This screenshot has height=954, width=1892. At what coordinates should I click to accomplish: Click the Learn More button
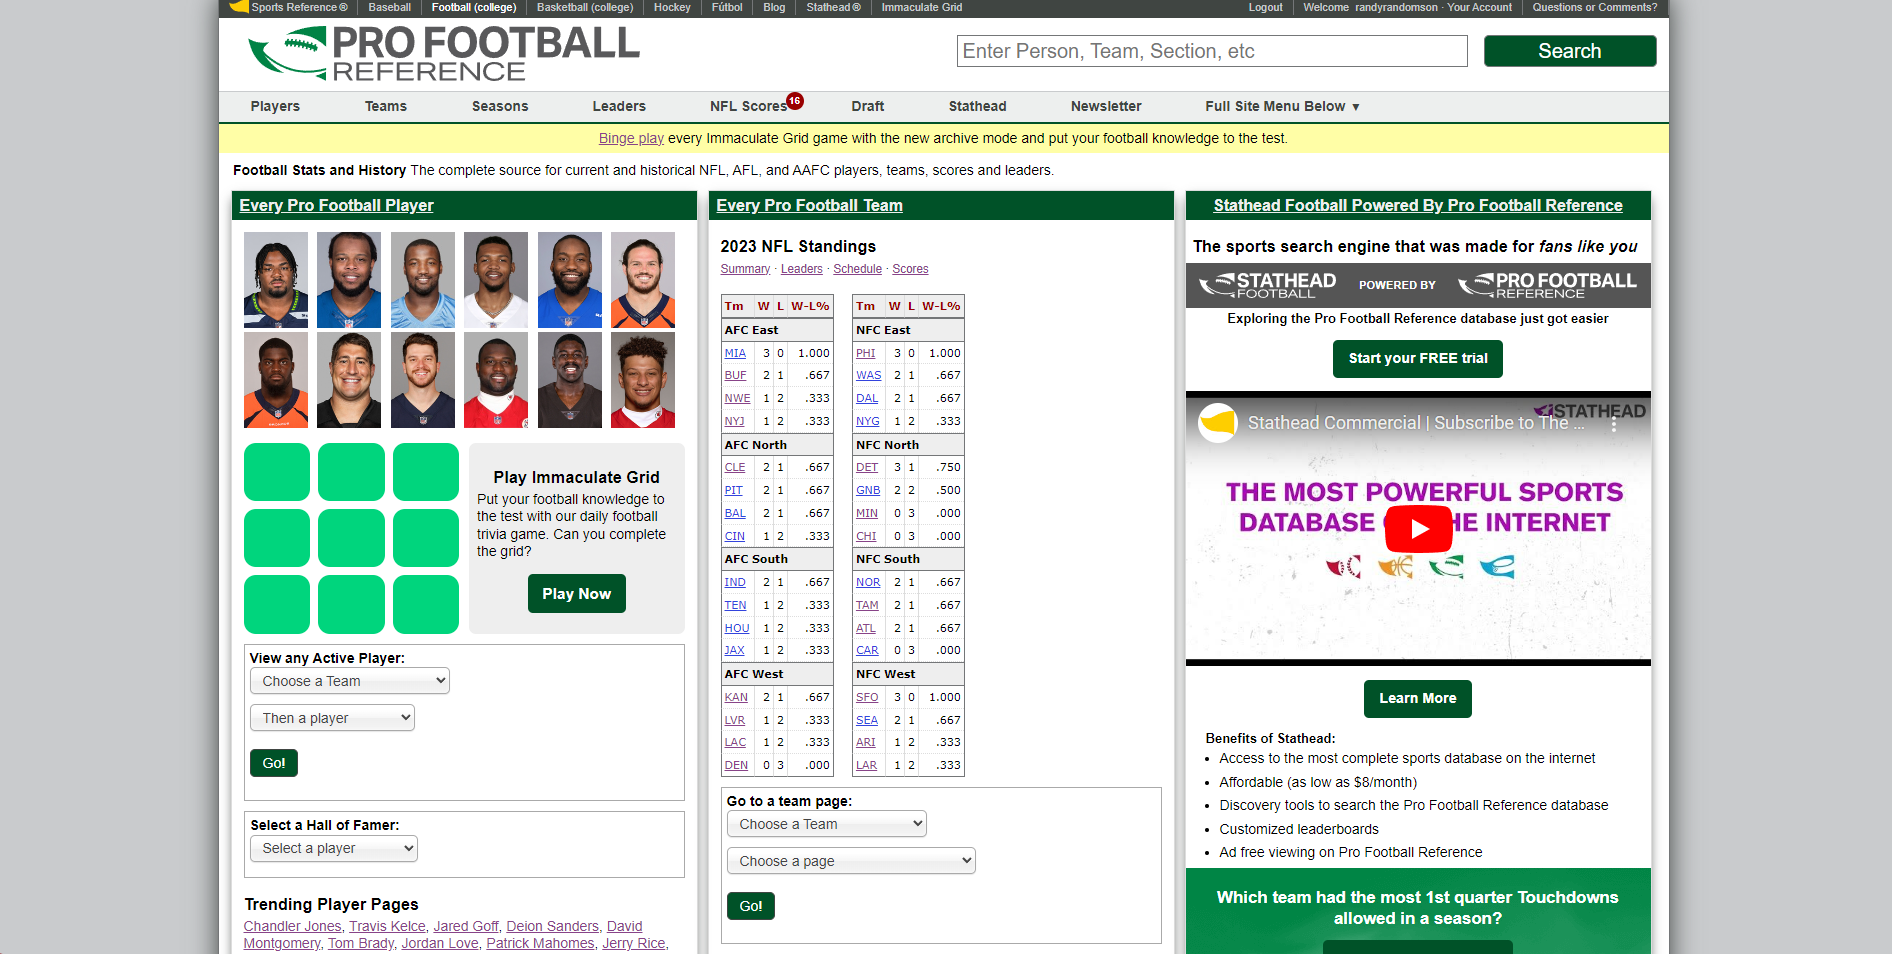click(1418, 699)
